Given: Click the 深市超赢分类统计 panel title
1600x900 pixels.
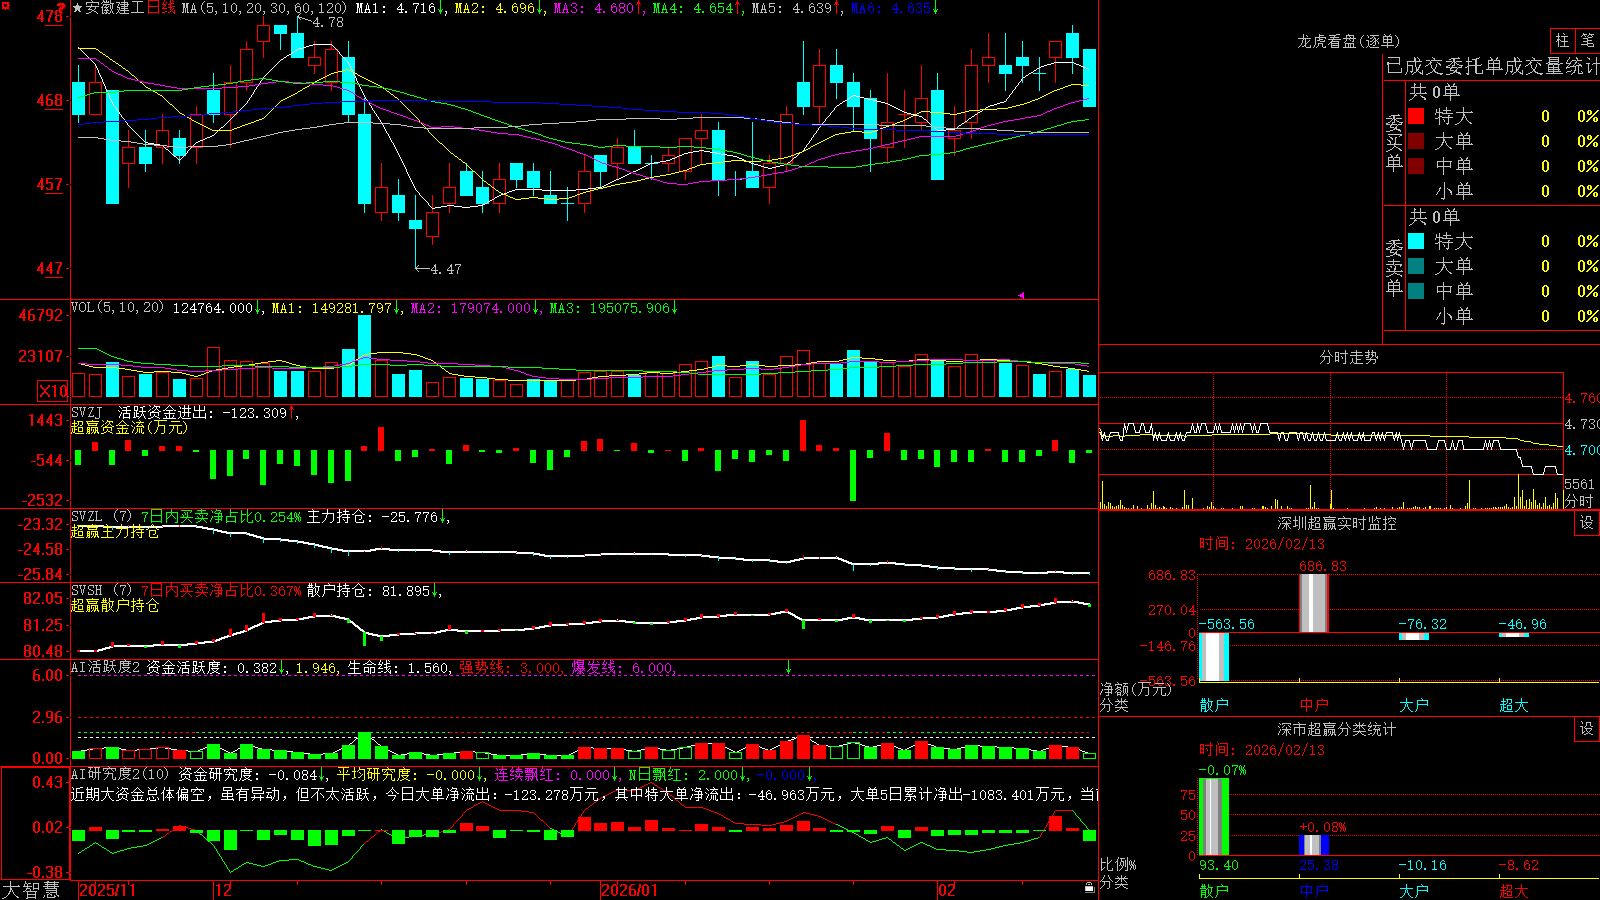Looking at the screenshot, I should click(1336, 729).
